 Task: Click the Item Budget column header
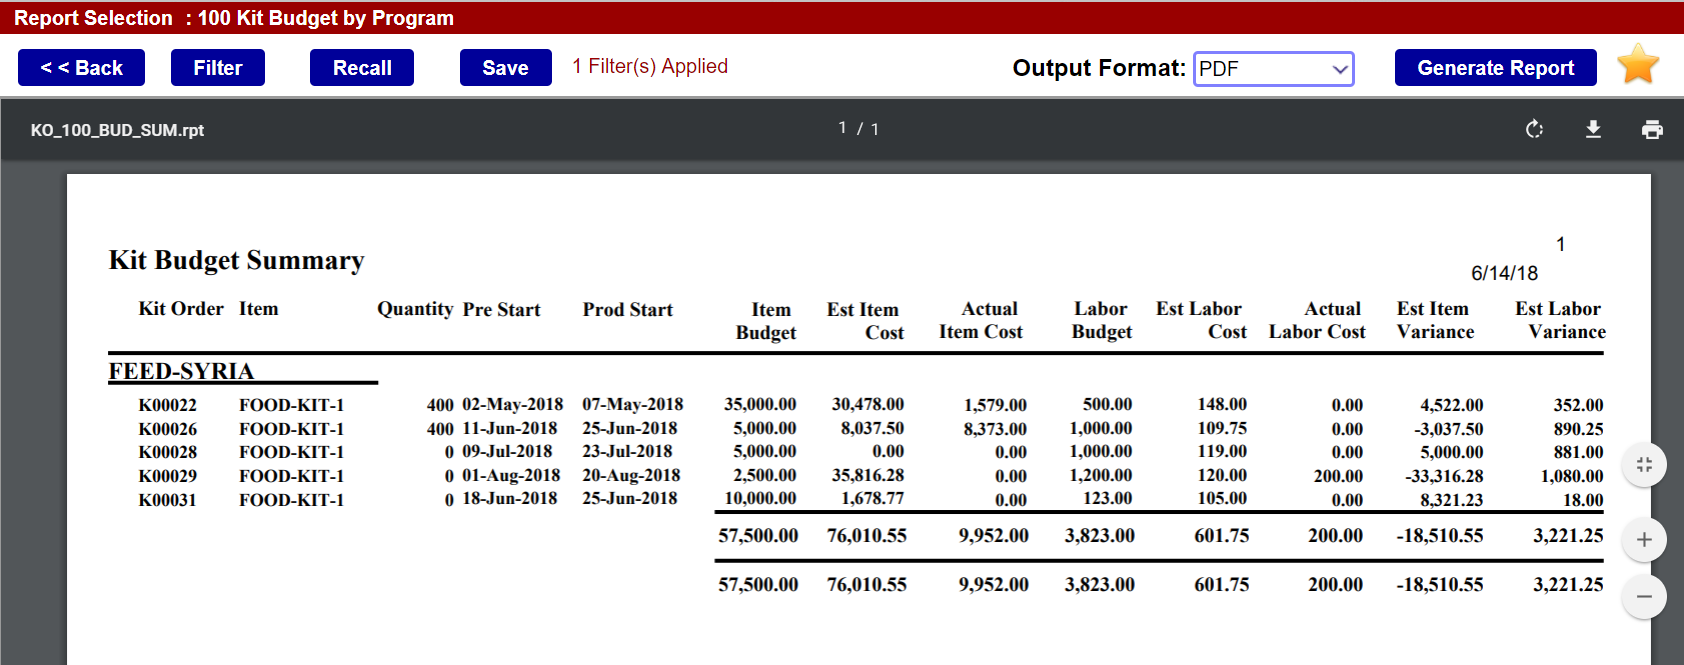767,321
